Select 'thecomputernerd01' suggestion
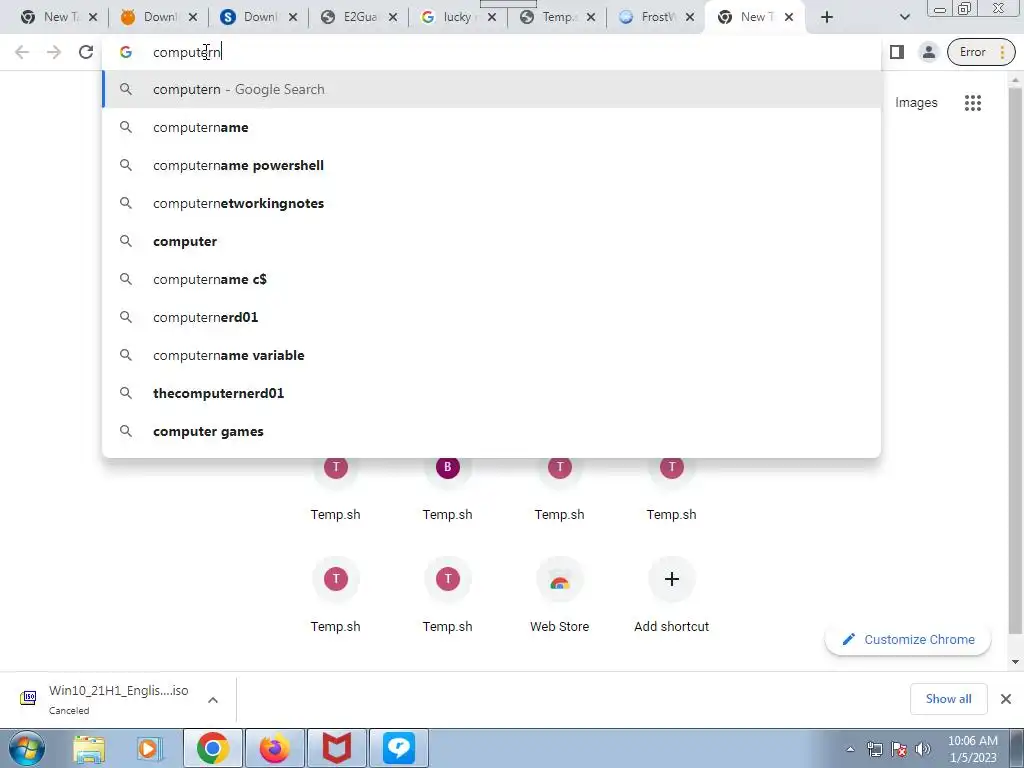Viewport: 1024px width, 768px height. click(492, 393)
